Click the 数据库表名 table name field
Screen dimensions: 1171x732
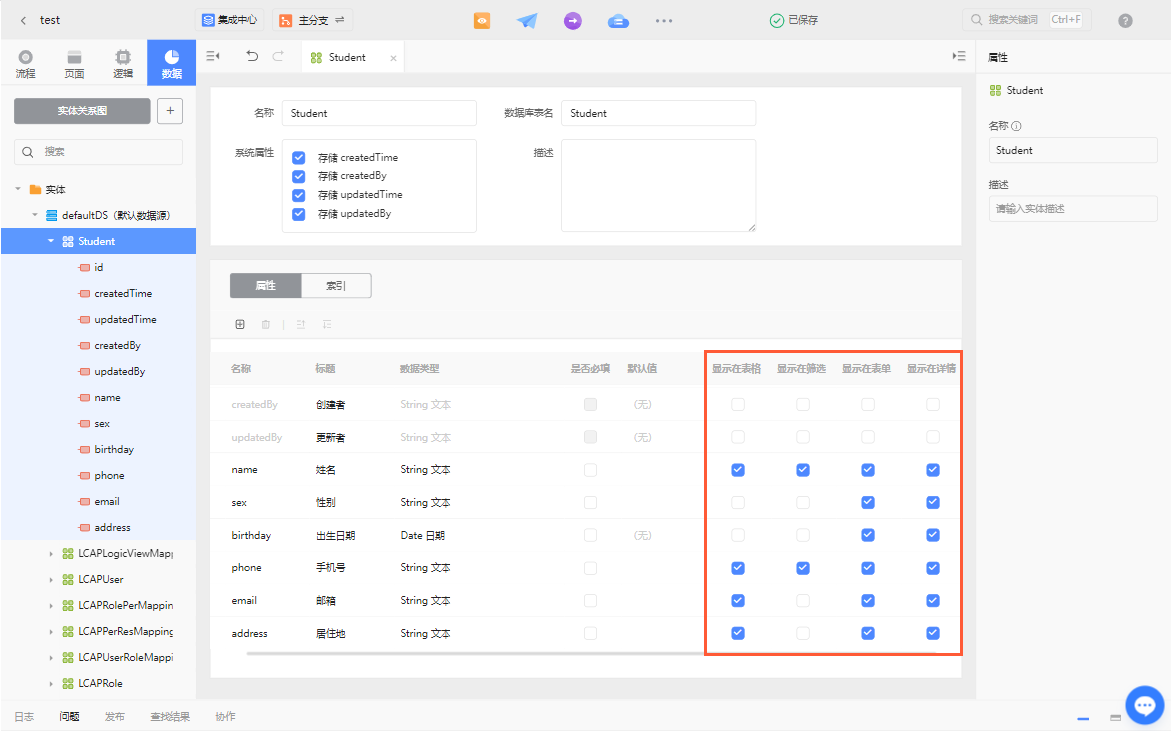(659, 114)
